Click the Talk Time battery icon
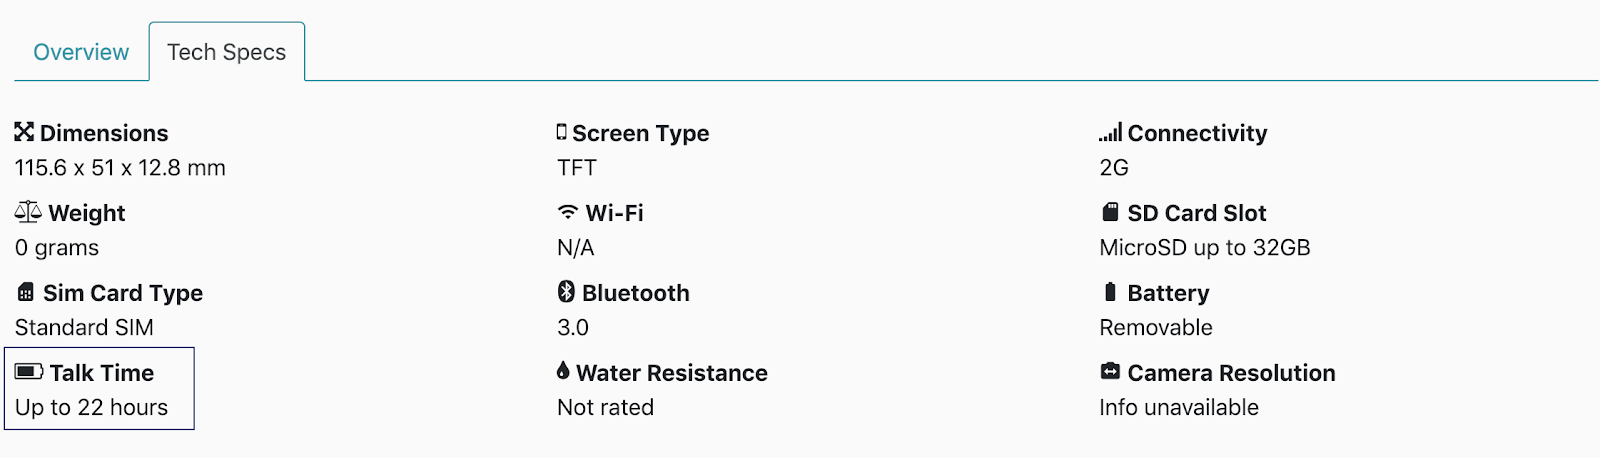This screenshot has width=1600, height=458. tap(29, 372)
